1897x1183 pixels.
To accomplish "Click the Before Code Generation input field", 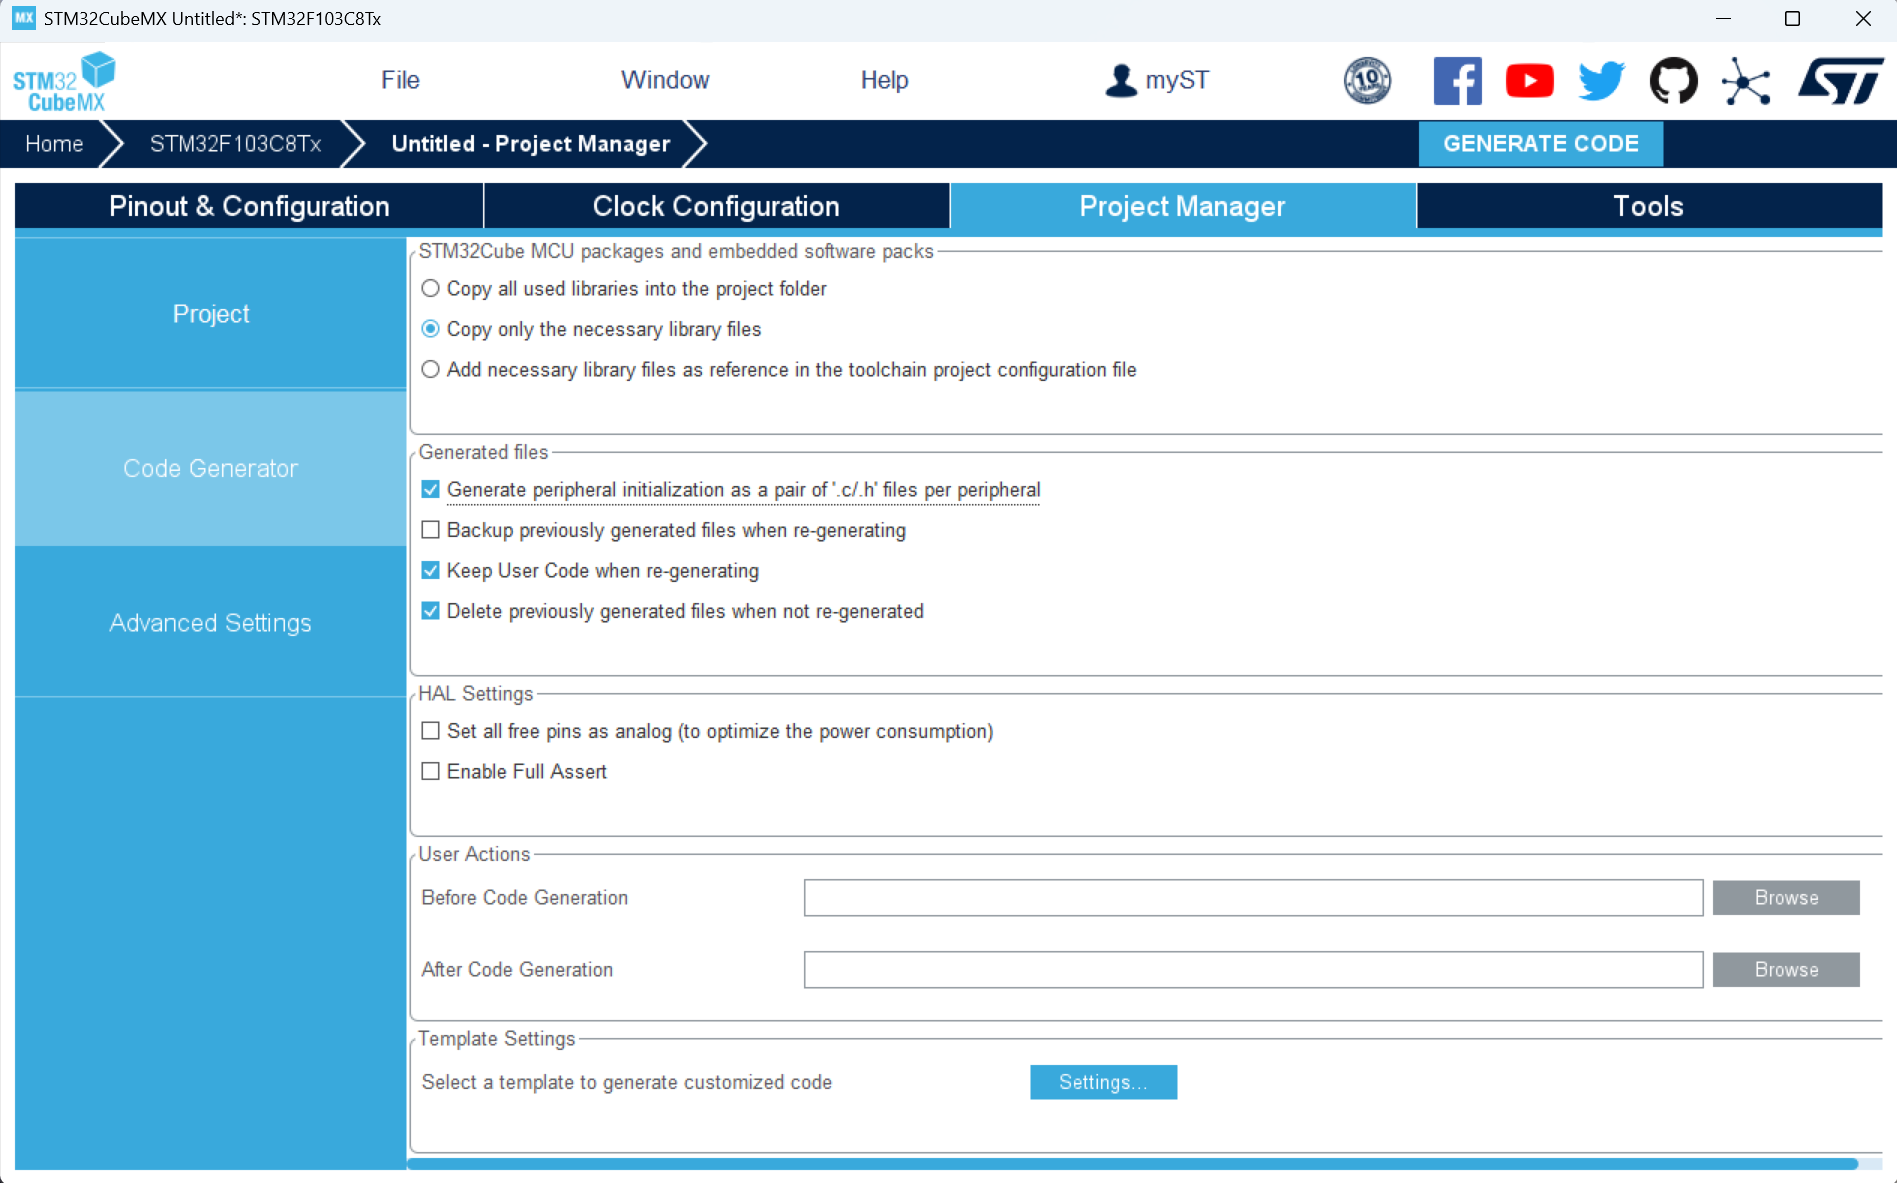I will [x=1253, y=898].
